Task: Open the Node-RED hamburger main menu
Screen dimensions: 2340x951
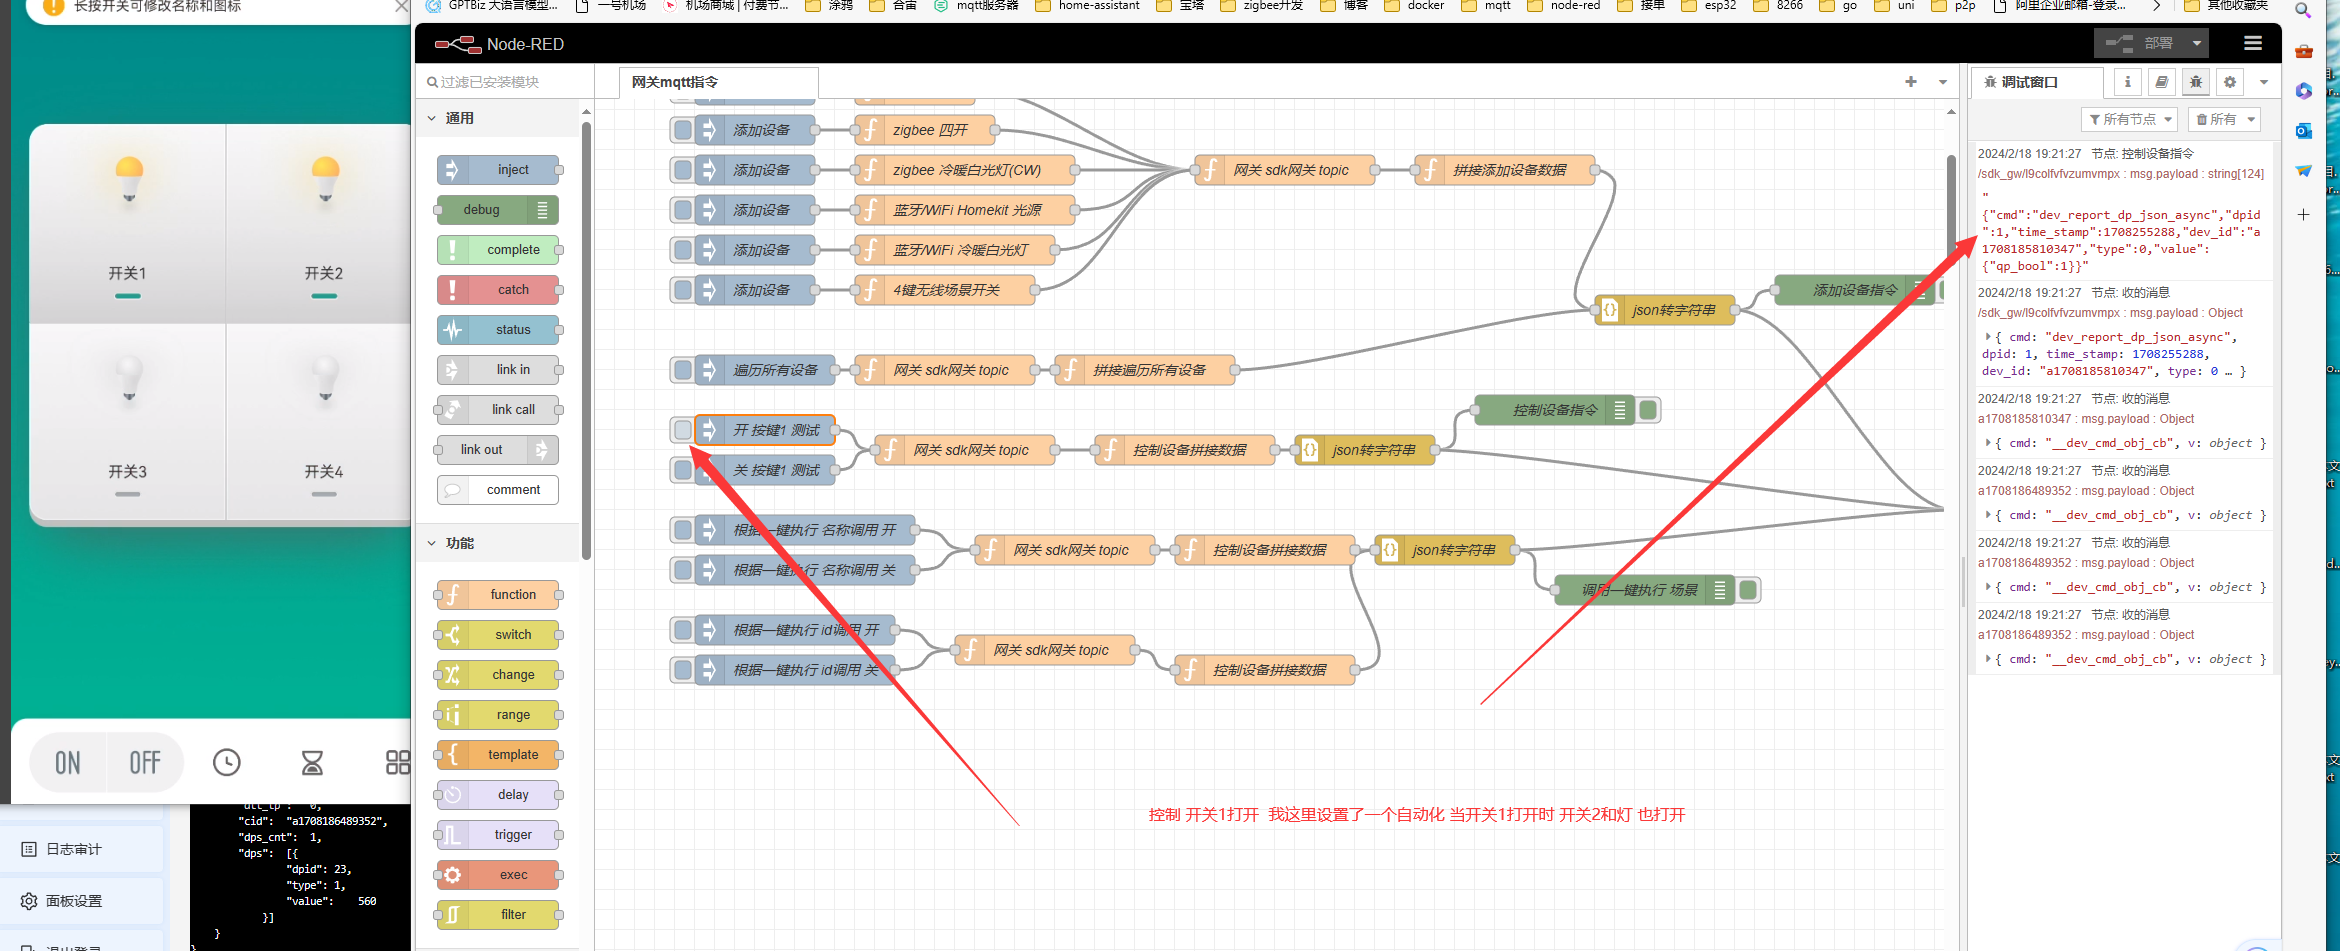Action: [x=2252, y=43]
